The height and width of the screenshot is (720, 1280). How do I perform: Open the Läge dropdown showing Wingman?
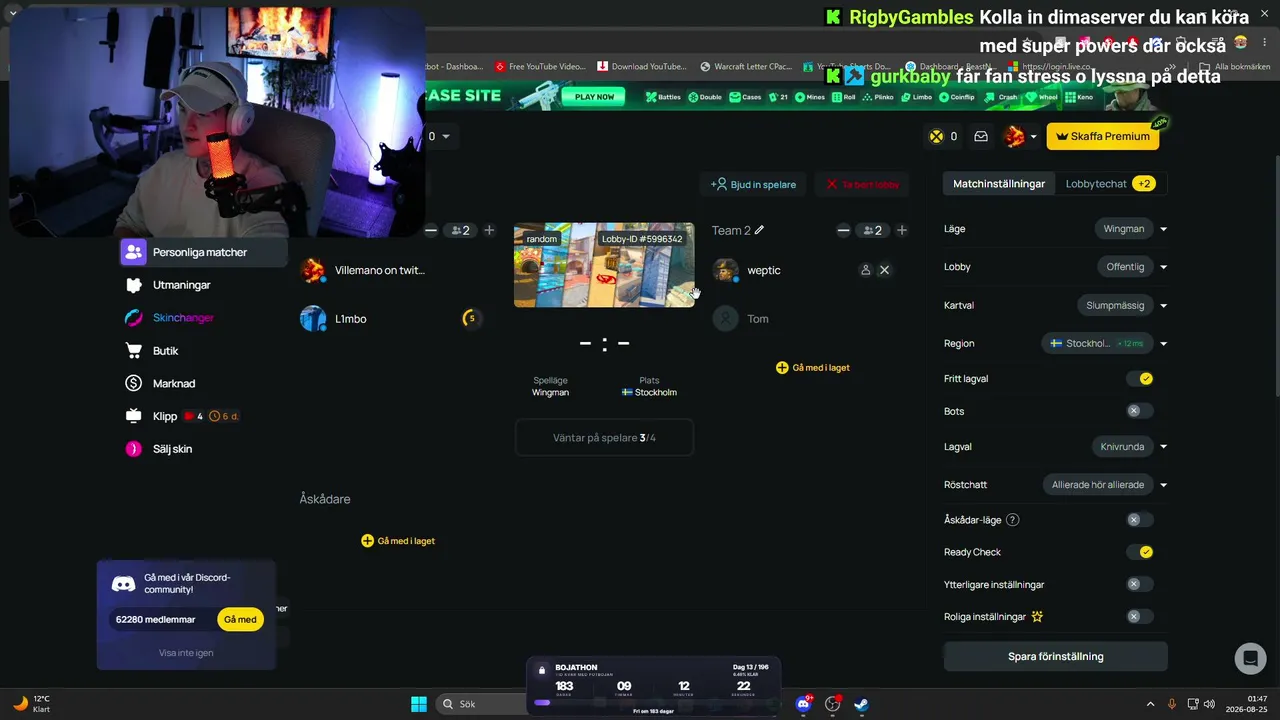[x=1132, y=229]
